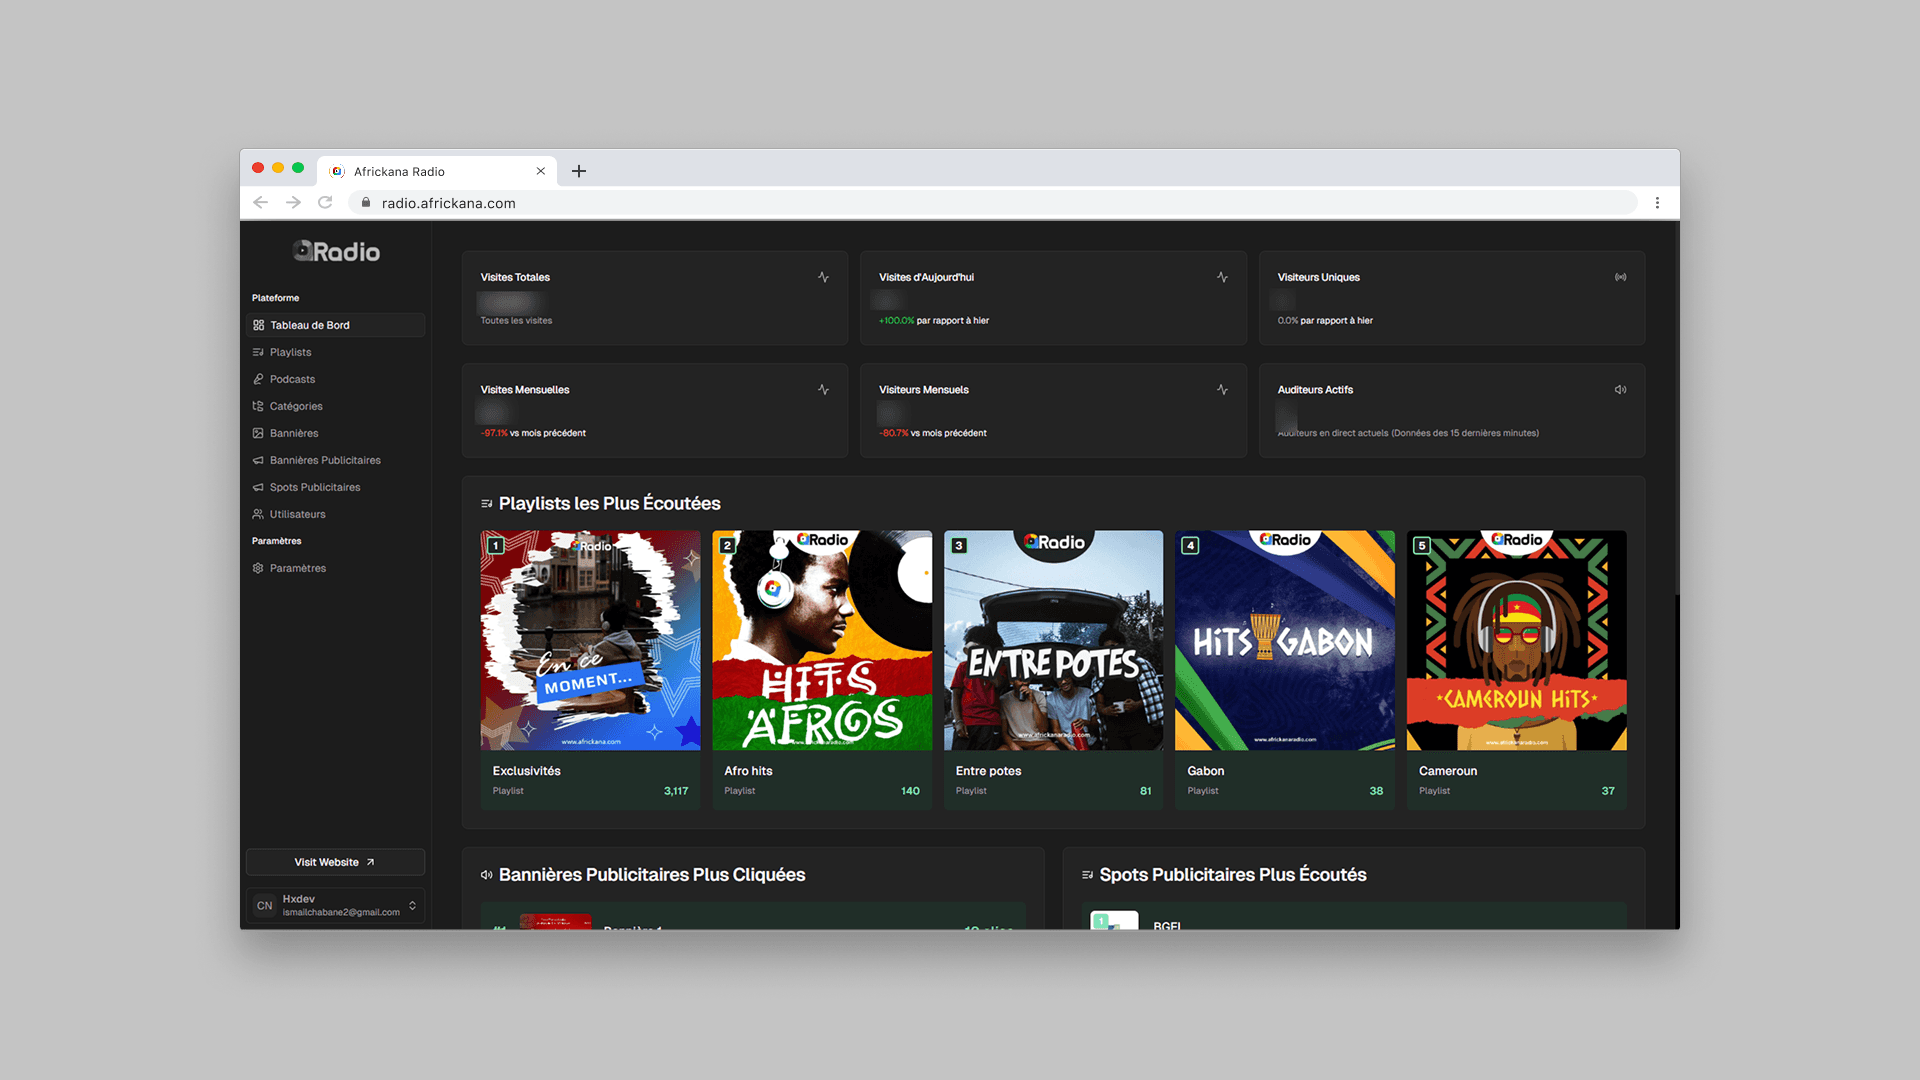Open Catégories via its sidebar icon
Image resolution: width=1920 pixels, height=1080 pixels.
coord(259,405)
